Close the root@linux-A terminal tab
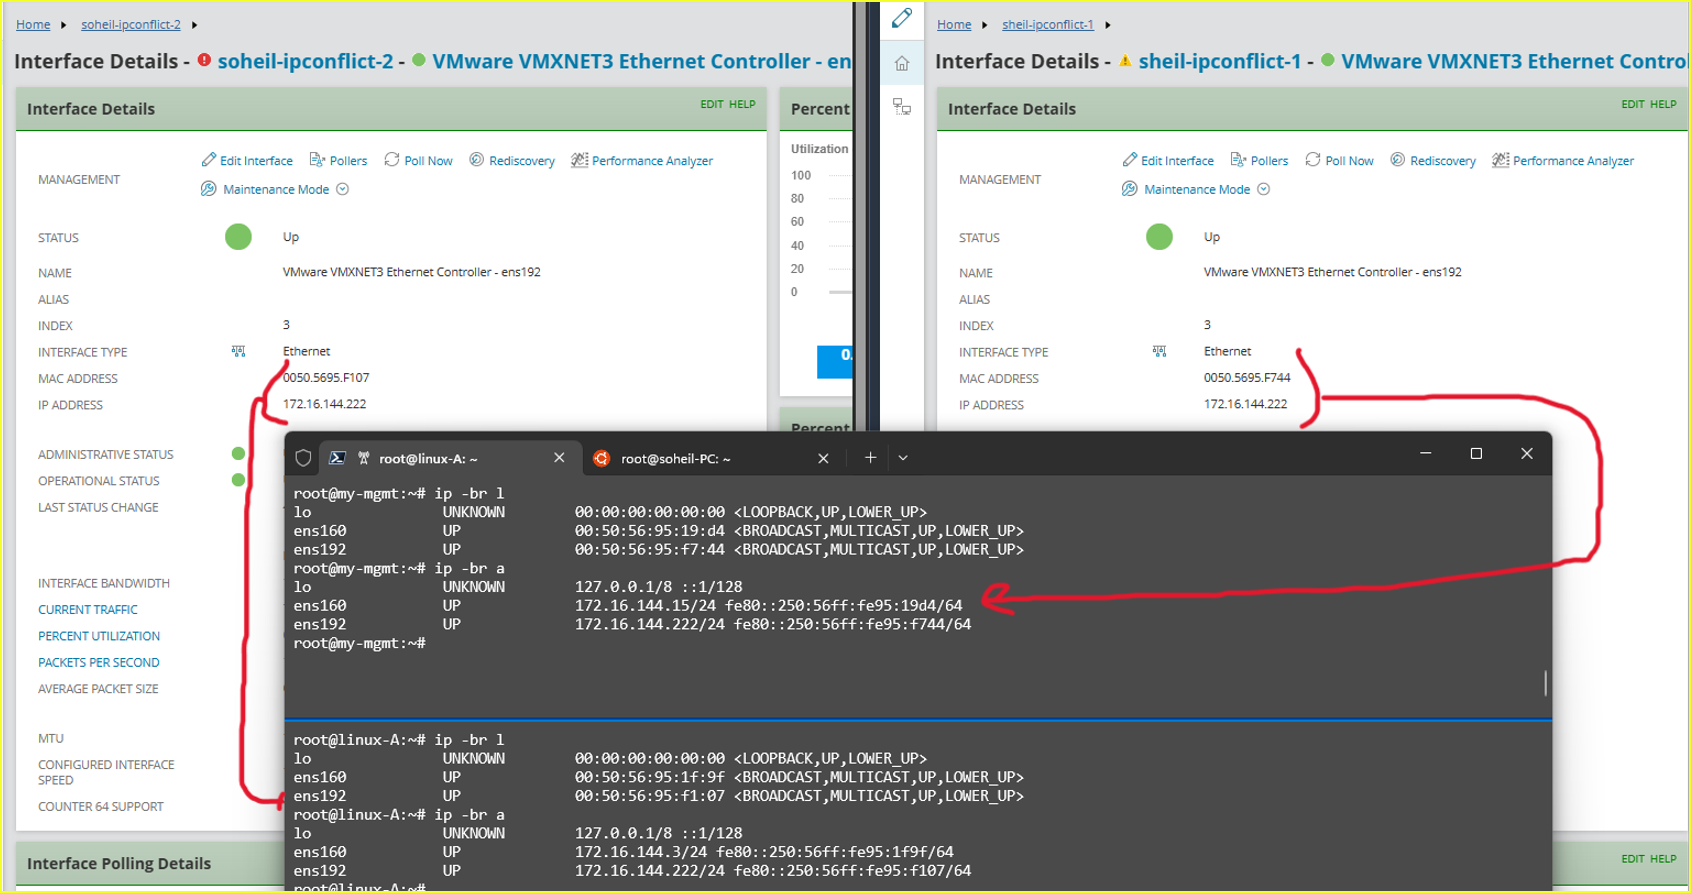This screenshot has width=1691, height=893. tap(559, 457)
